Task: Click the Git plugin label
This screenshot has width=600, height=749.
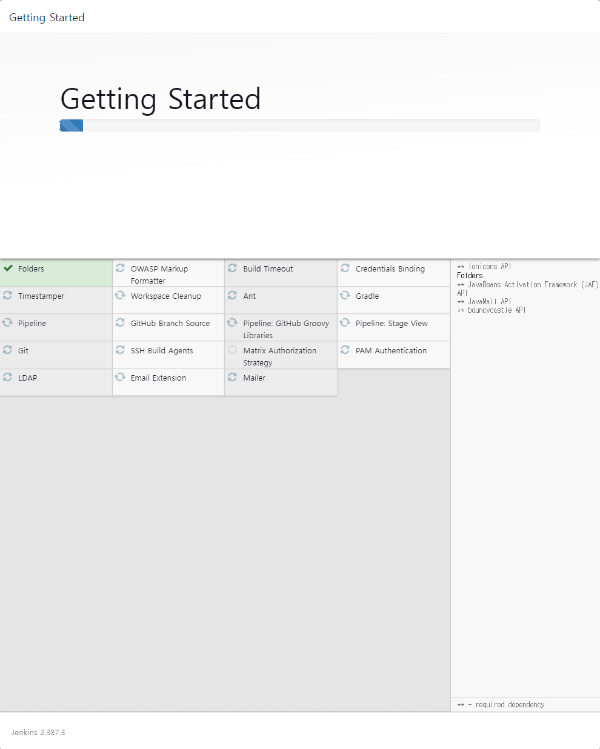Action: tap(23, 351)
